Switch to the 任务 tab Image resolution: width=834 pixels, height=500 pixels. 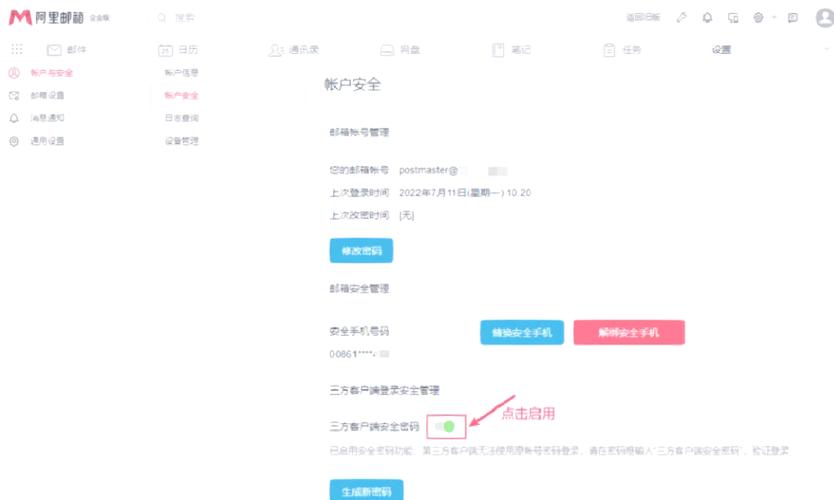(x=622, y=49)
